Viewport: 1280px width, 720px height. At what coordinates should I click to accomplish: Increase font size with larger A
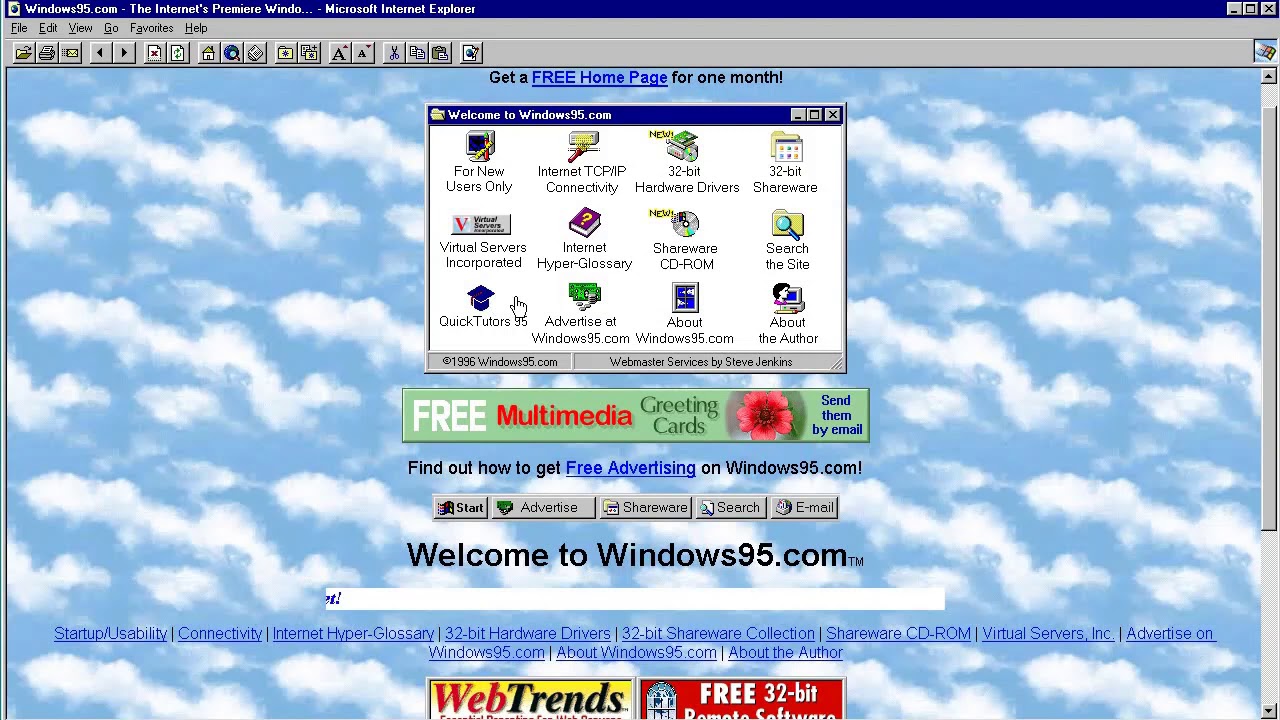339,53
